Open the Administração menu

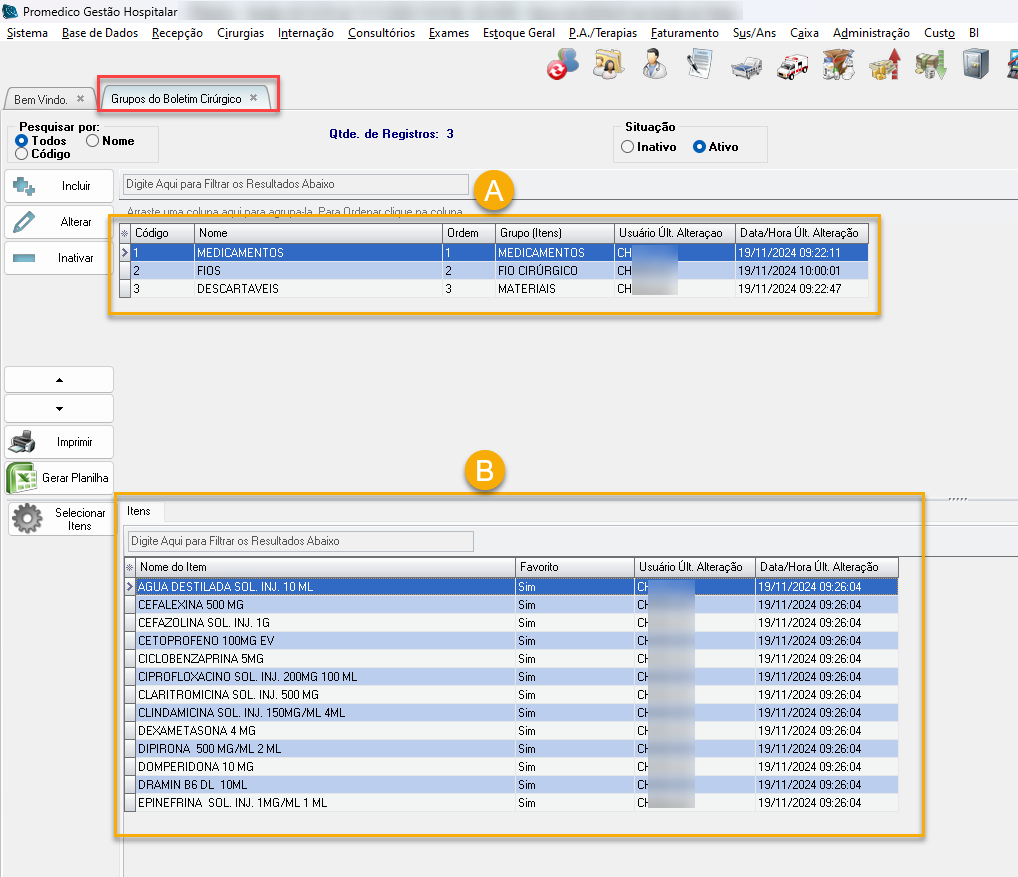pyautogui.click(x=871, y=33)
